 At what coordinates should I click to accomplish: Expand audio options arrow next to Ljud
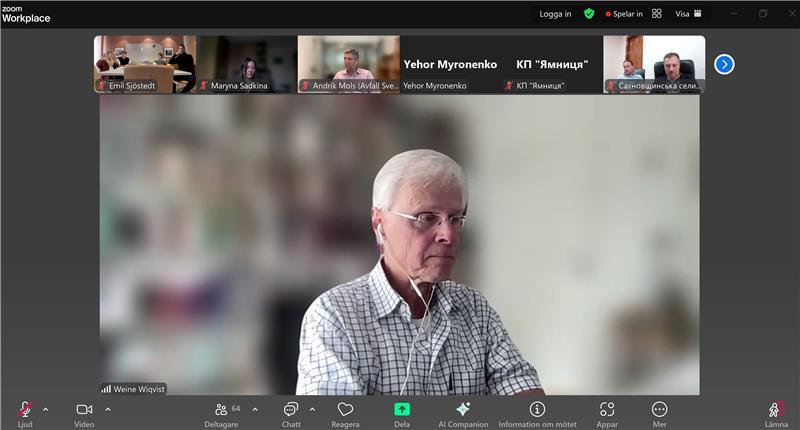45,409
